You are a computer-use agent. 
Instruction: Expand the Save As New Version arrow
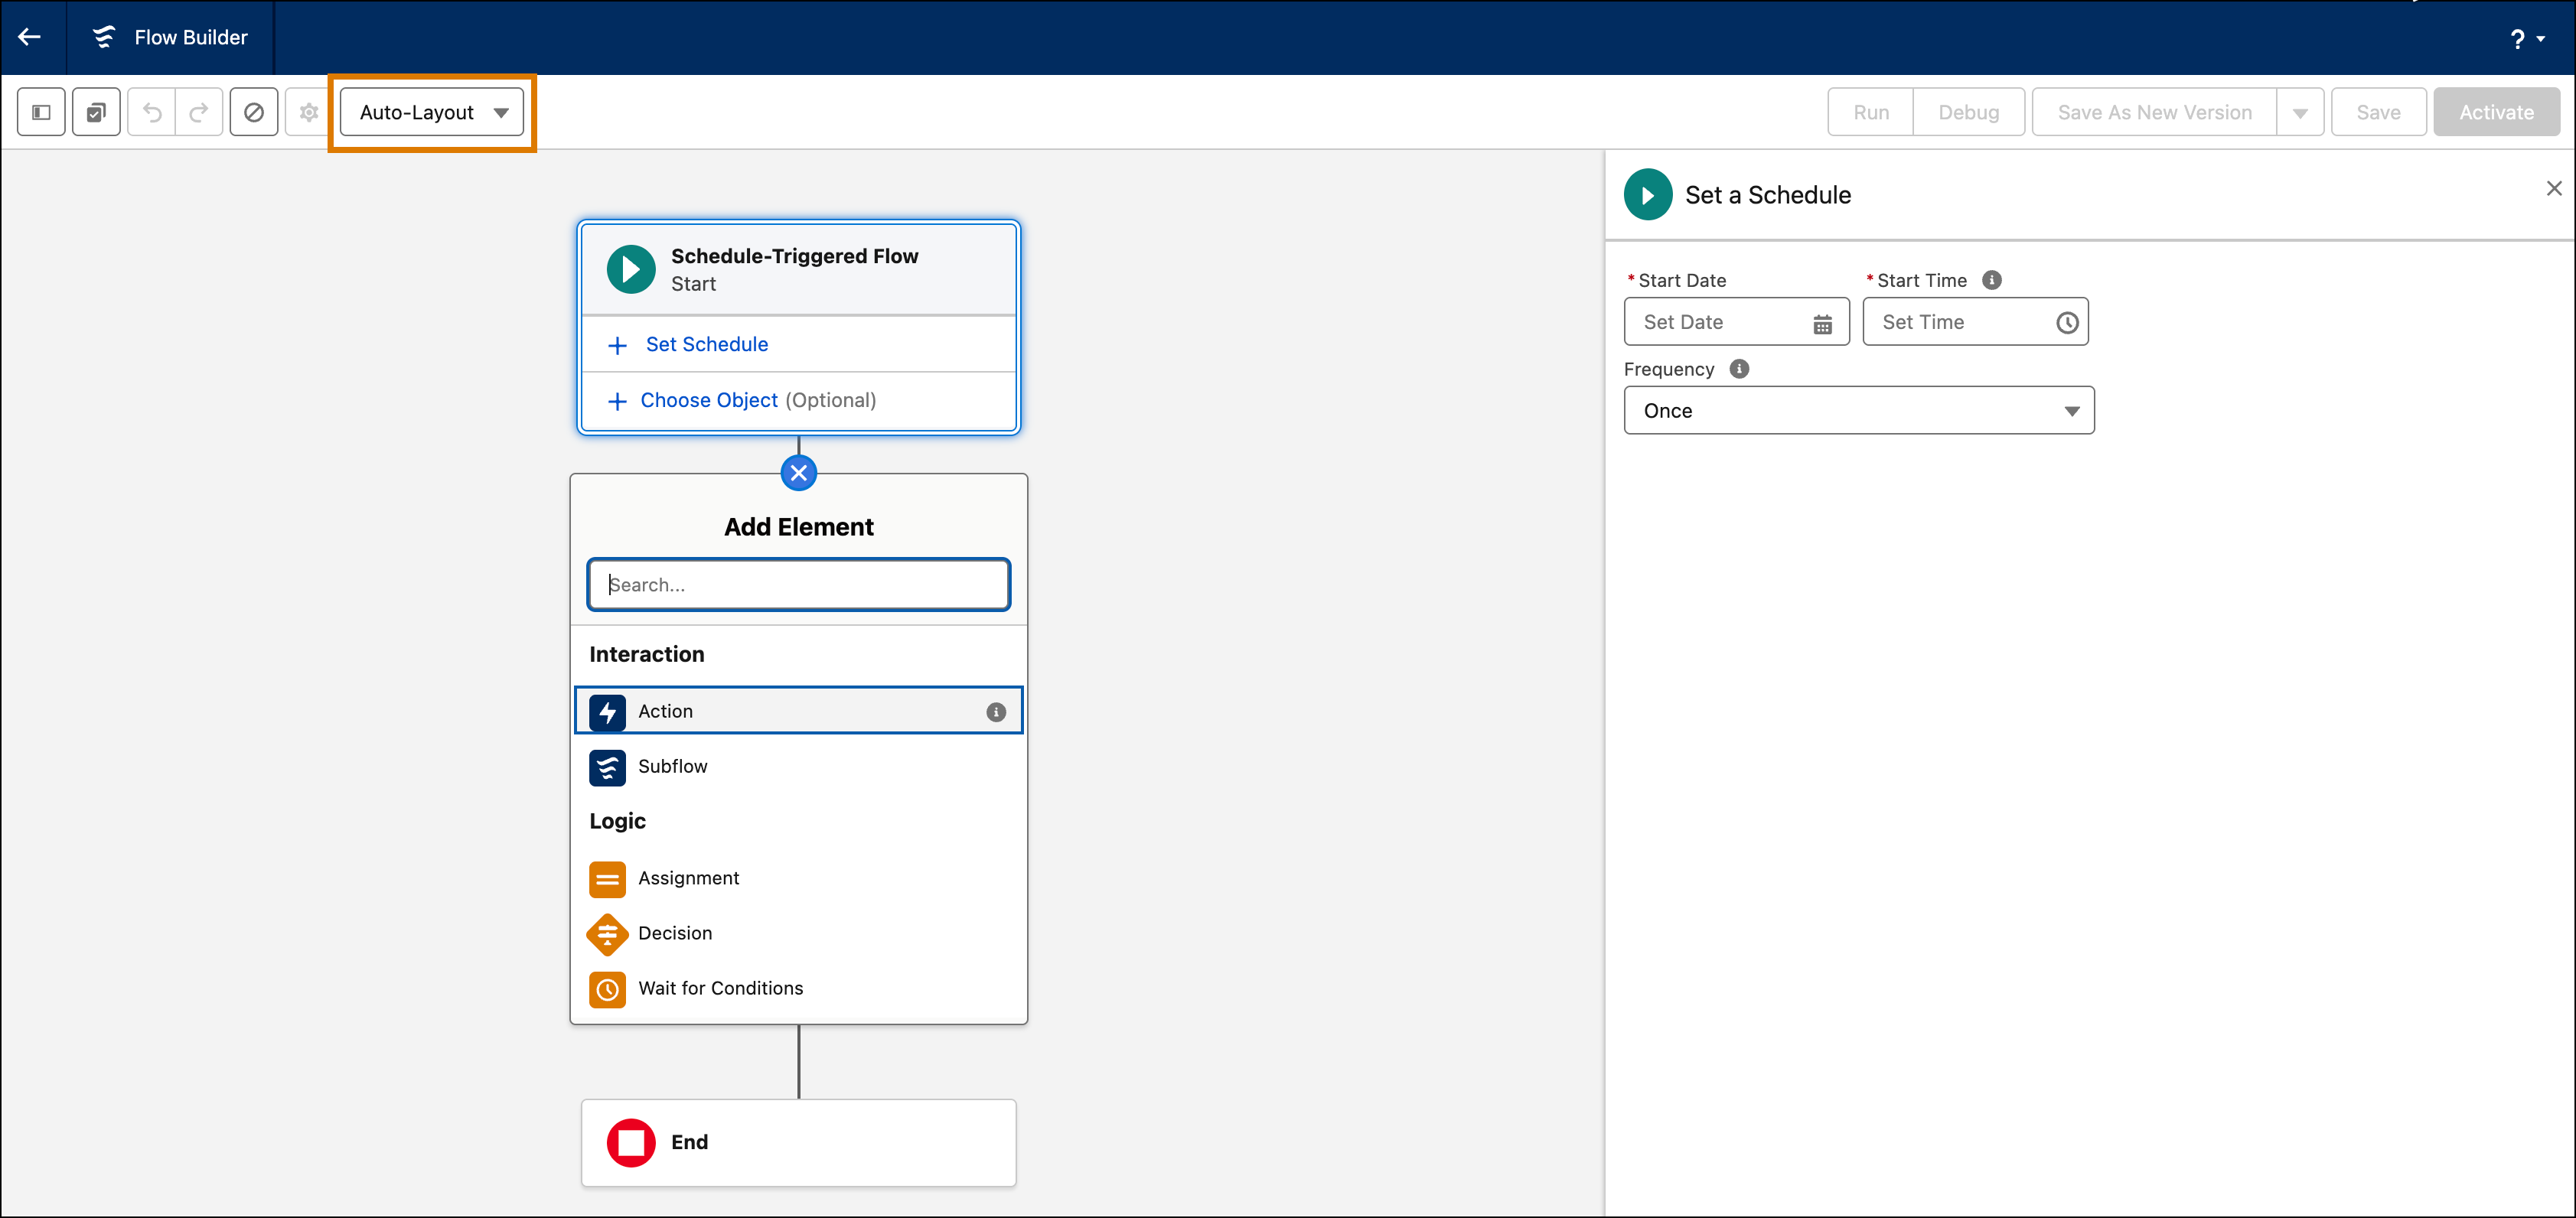(2300, 112)
